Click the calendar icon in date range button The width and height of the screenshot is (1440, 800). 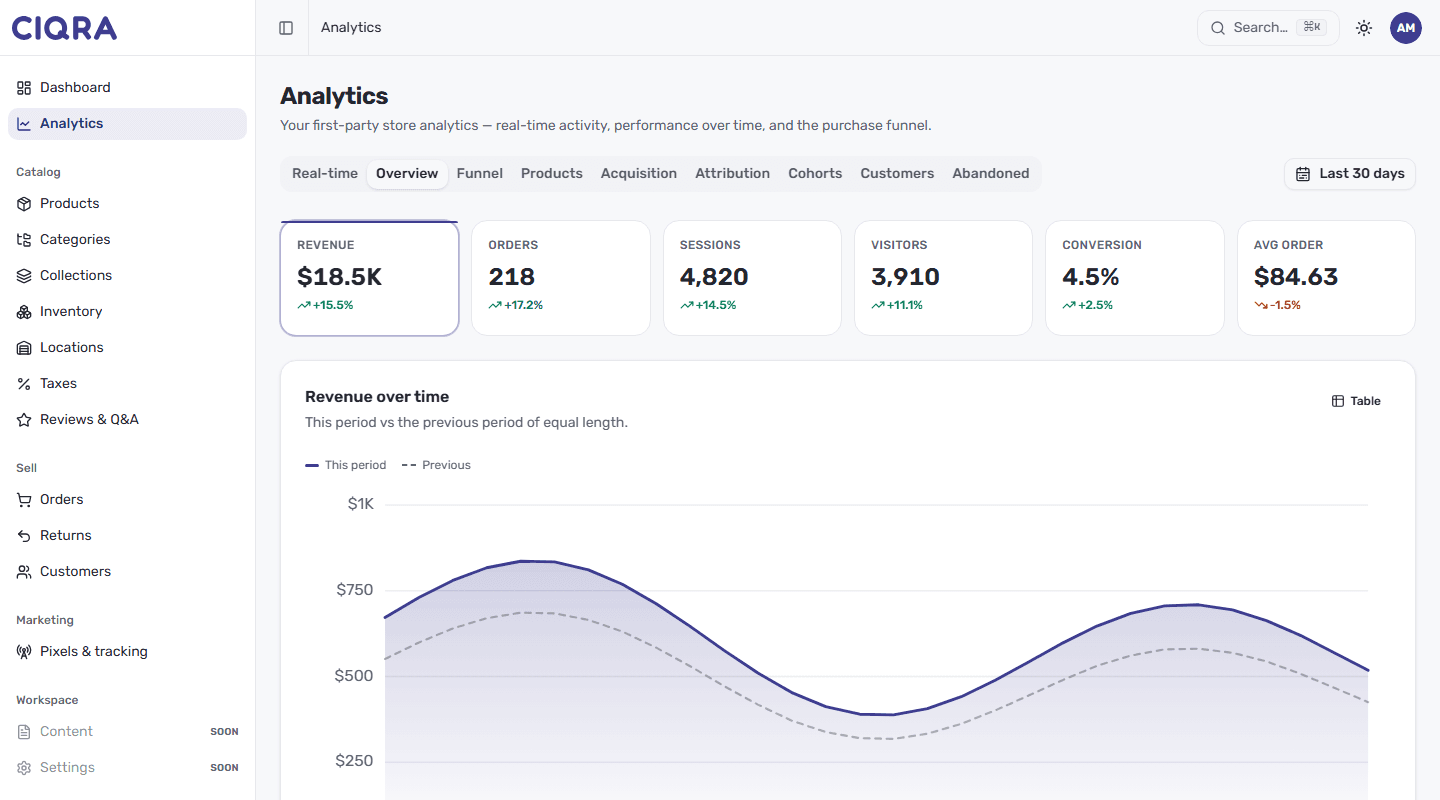(1303, 174)
